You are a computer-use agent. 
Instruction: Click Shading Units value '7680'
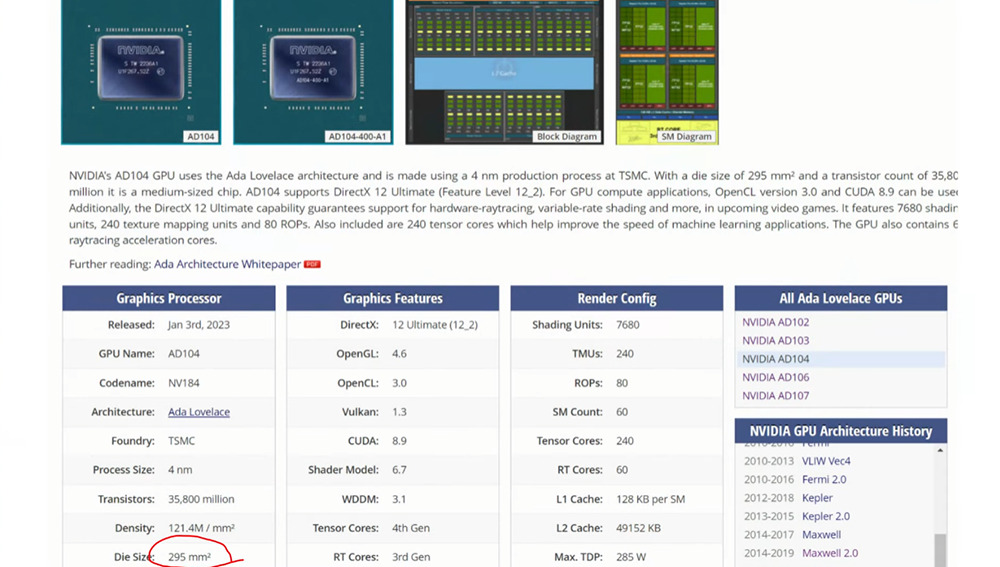click(628, 325)
